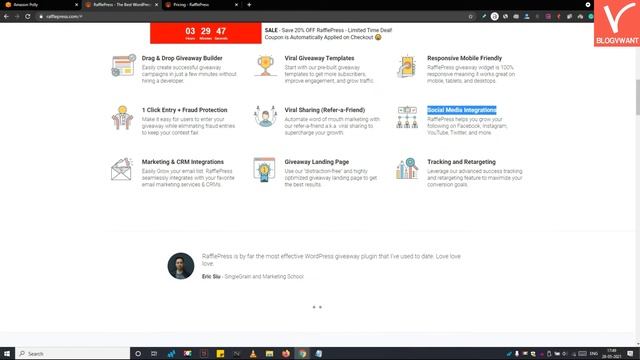The width and height of the screenshot is (640, 360).
Task: Click the Tracking and Retargeting chart icon
Action: (407, 169)
